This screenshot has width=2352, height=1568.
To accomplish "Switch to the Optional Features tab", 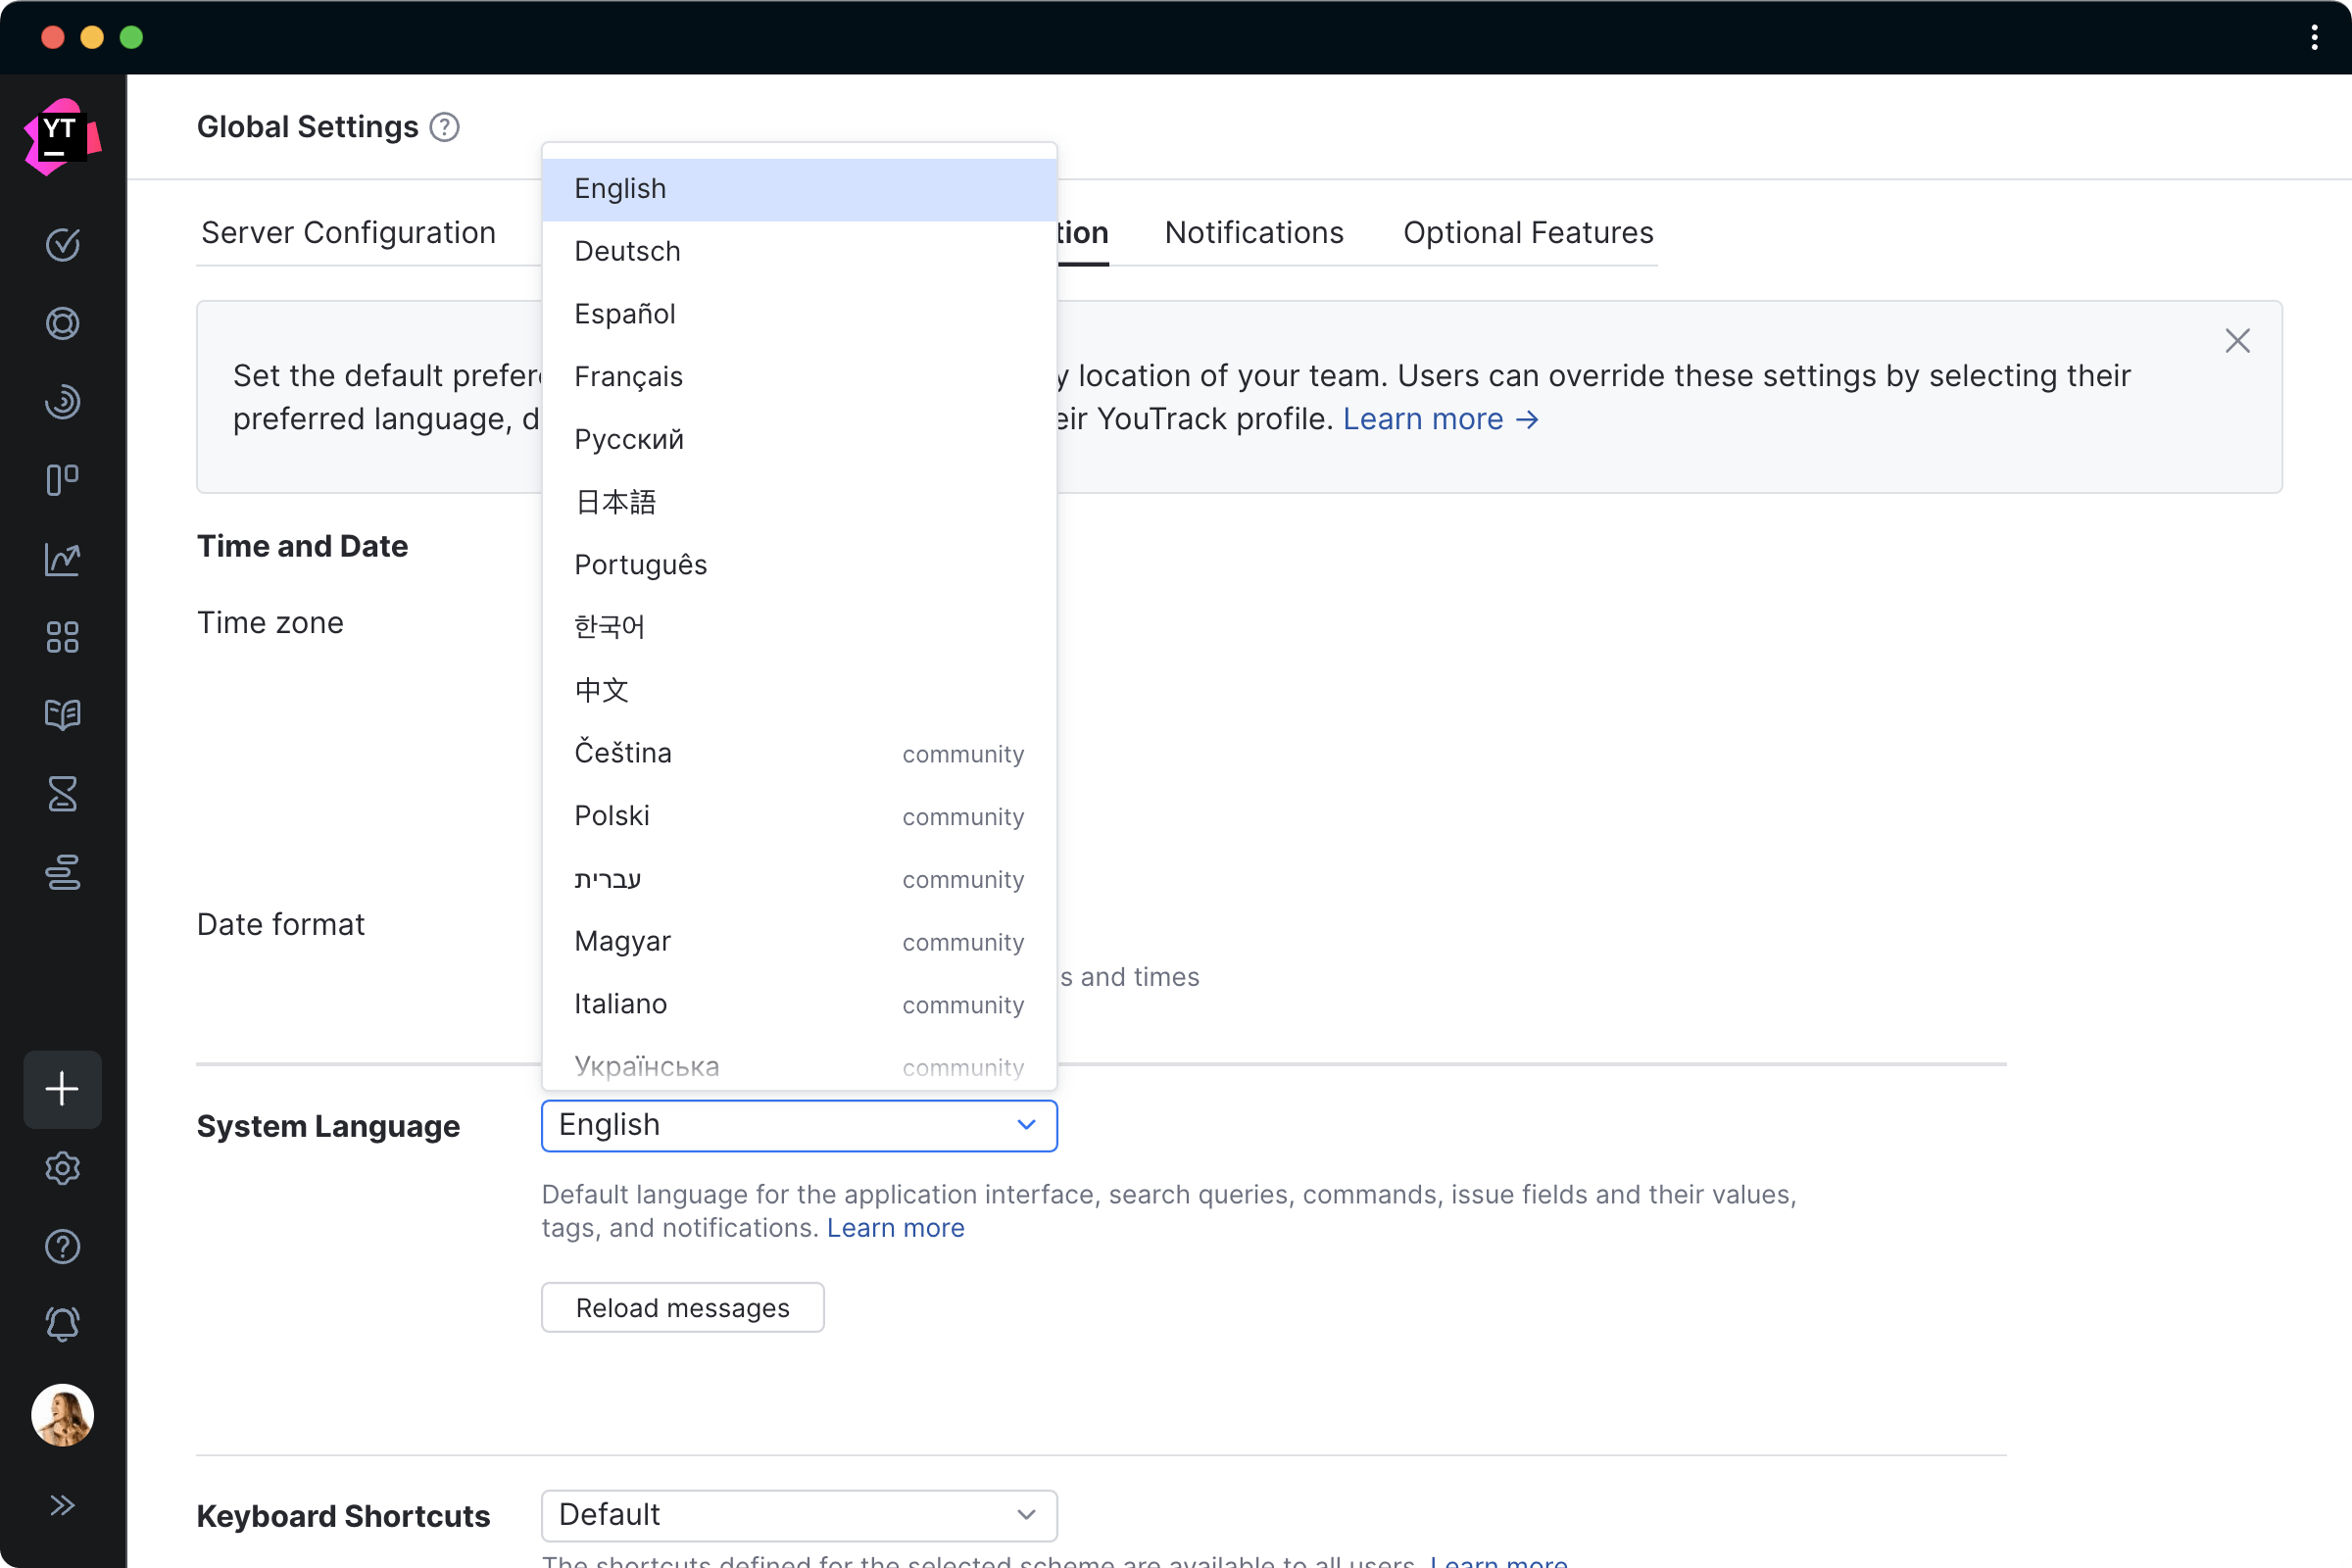I will 1527,232.
